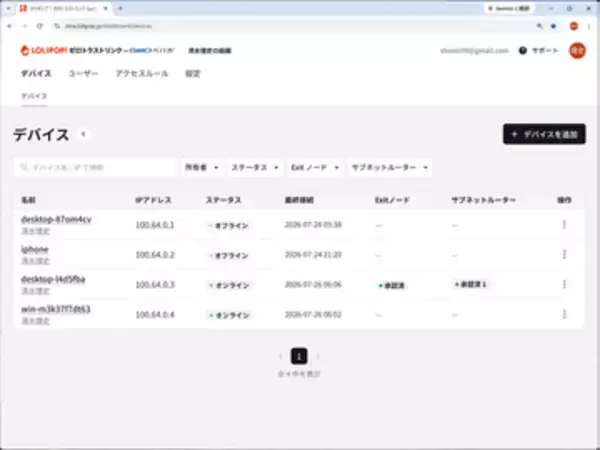Image resolution: width=600 pixels, height=450 pixels.
Task: Open the Support help icon
Action: point(523,51)
